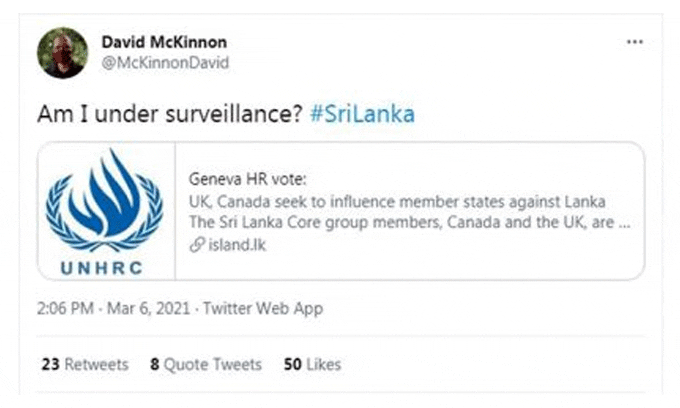View the 23 Retweets list
This screenshot has height=408, width=680.
[85, 364]
